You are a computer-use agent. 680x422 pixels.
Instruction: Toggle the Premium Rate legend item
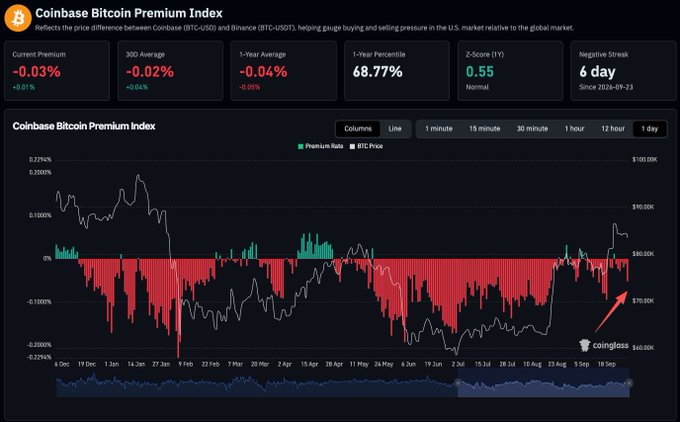(320, 146)
